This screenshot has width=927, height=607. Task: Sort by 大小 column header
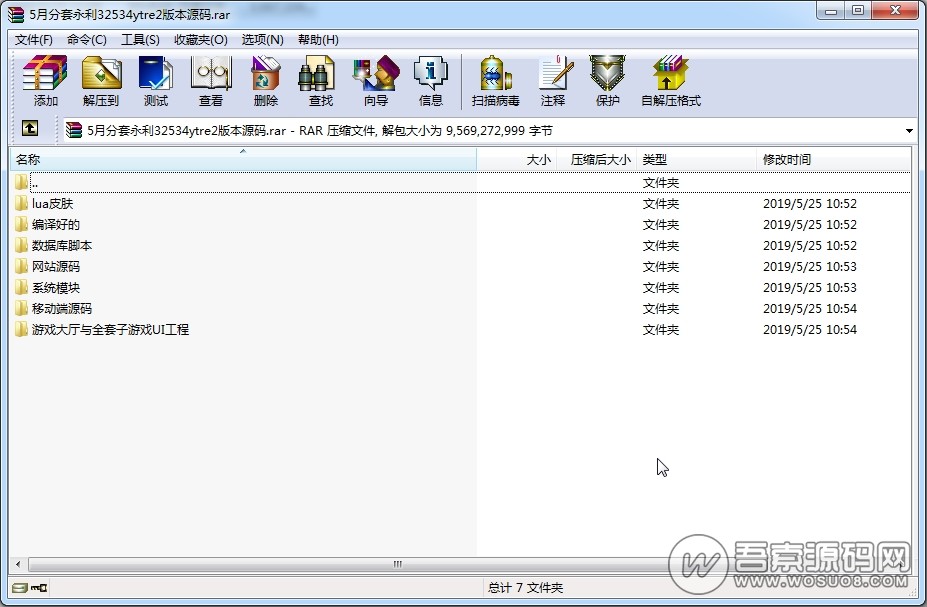(517, 160)
